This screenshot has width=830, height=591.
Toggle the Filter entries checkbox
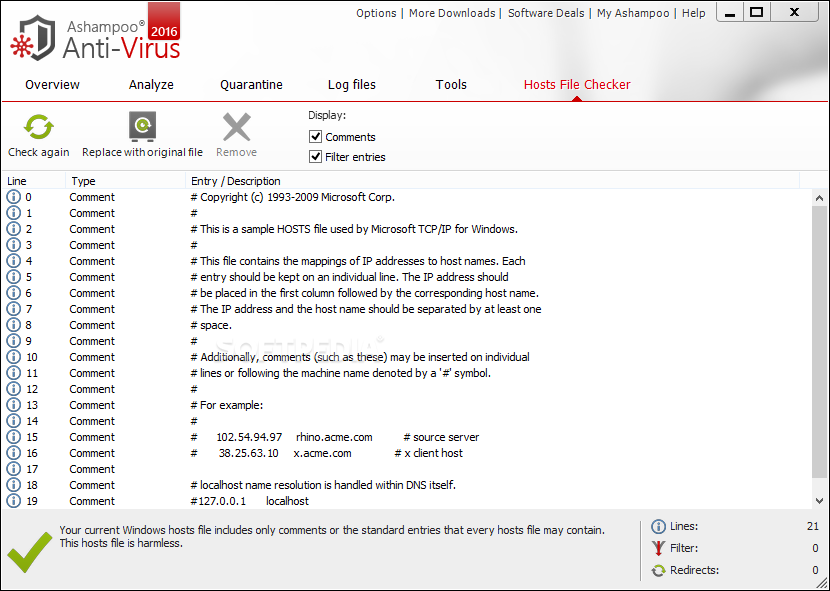click(x=315, y=157)
